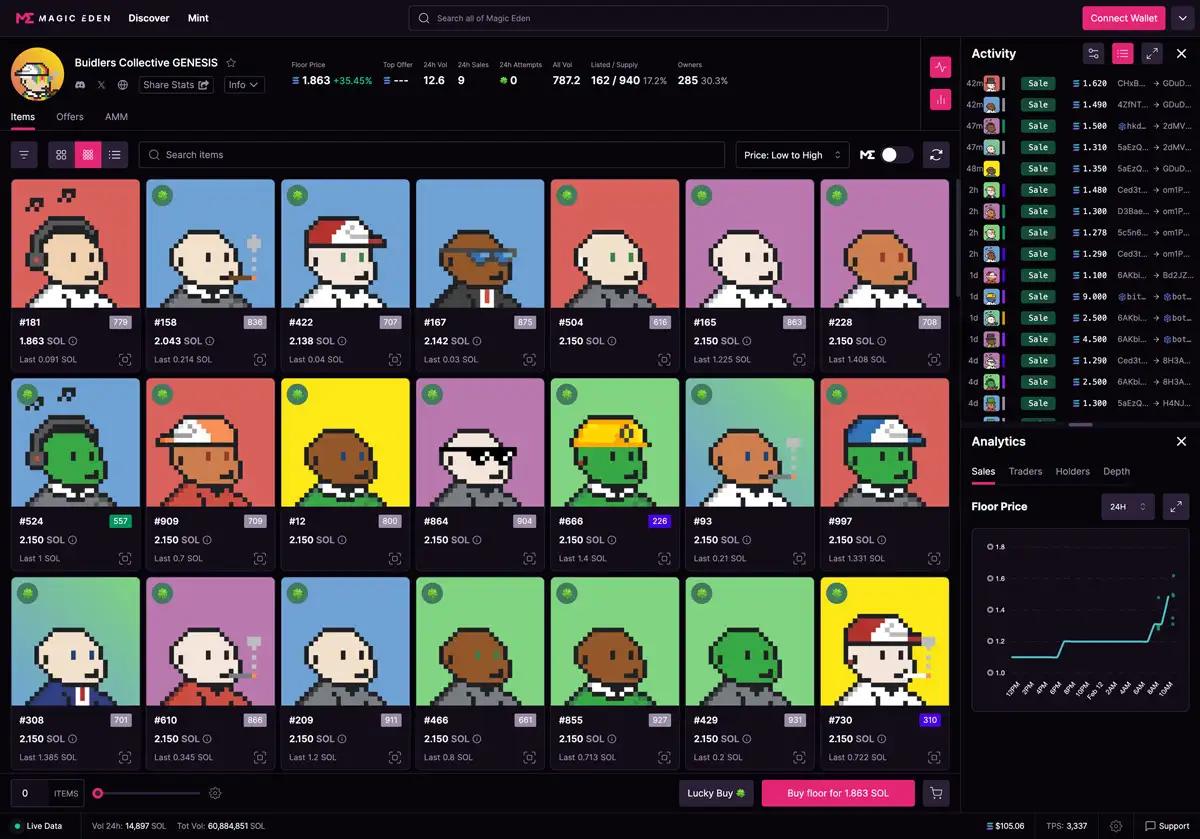Open the 24H timeframe dropdown
The image size is (1200, 839).
[1128, 507]
